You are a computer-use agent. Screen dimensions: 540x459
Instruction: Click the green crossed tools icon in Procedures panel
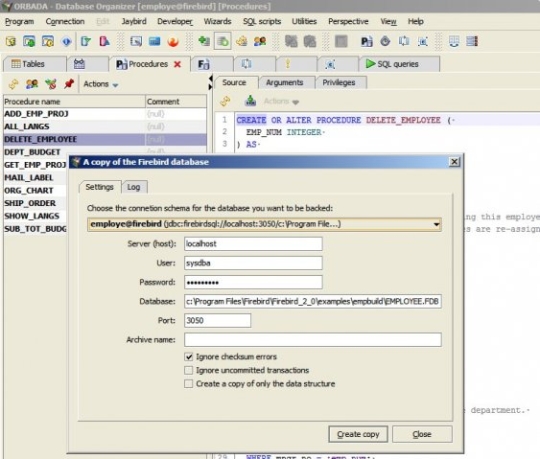pos(51,84)
